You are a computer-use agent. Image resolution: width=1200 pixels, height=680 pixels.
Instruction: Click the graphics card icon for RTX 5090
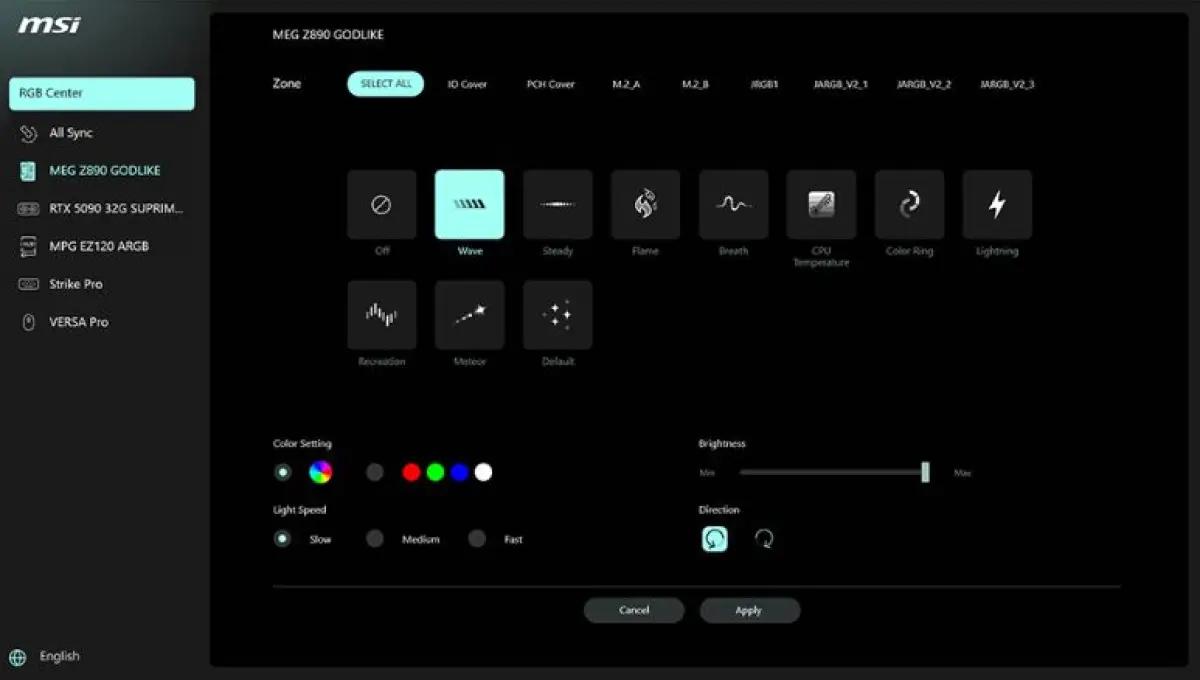(29, 209)
